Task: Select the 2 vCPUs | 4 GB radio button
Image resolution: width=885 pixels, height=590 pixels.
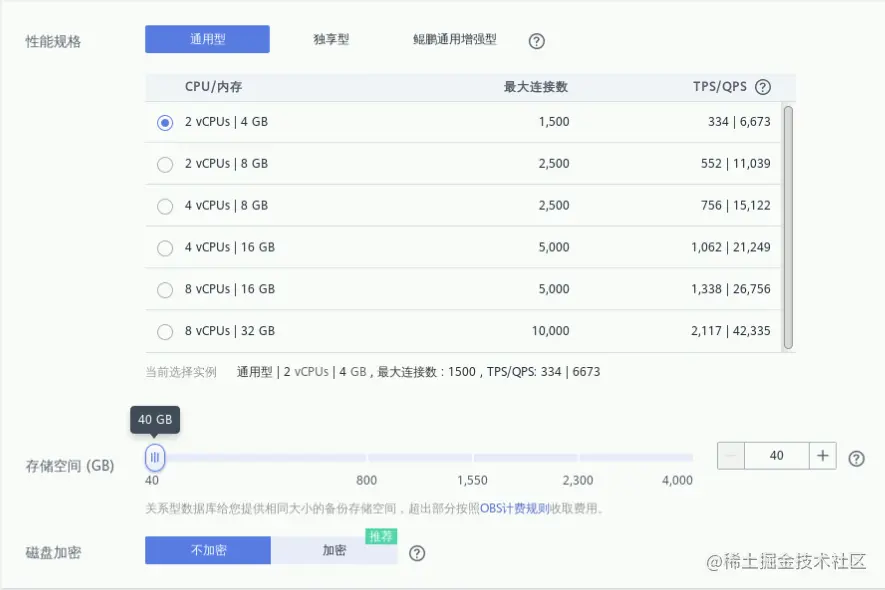Action: 165,123
